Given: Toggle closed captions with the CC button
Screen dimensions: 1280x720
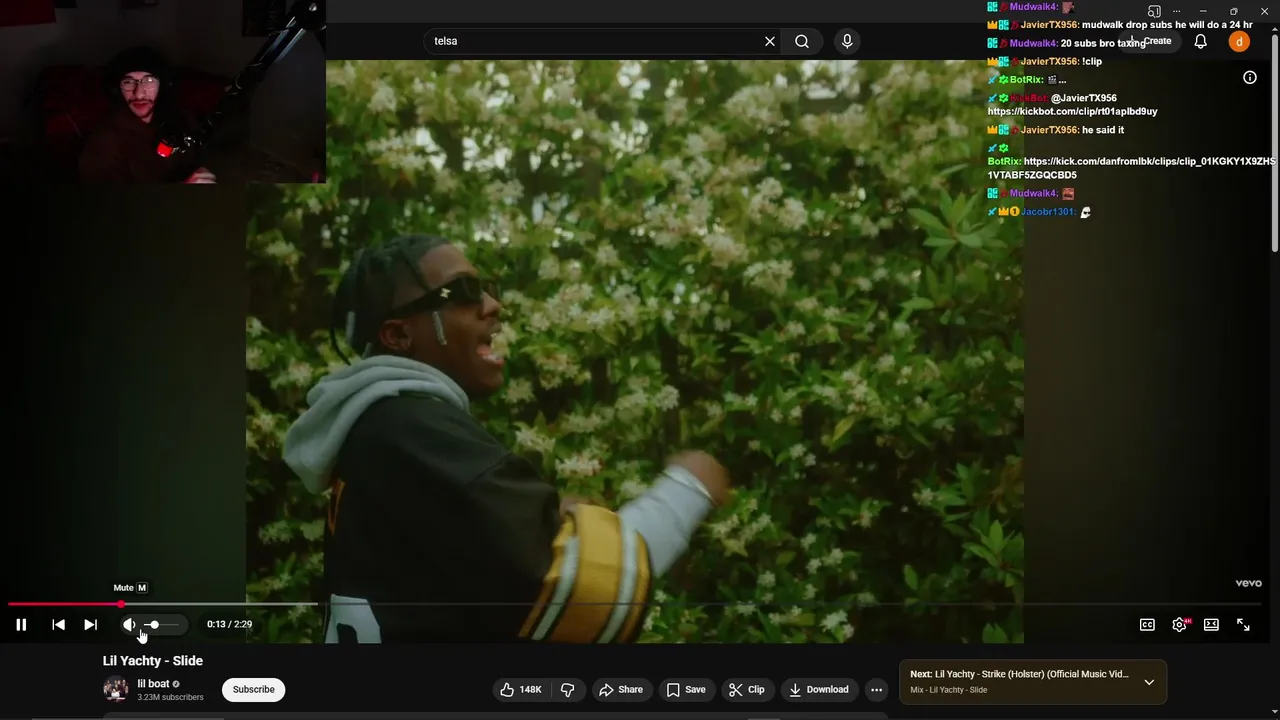Looking at the screenshot, I should (1147, 625).
